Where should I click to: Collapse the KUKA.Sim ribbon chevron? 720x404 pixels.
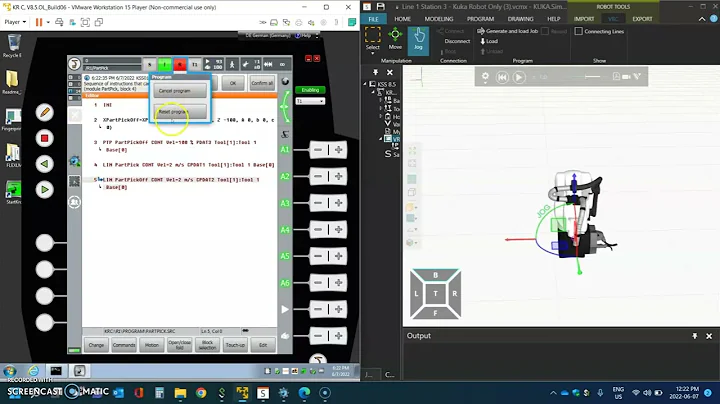(x=702, y=19)
